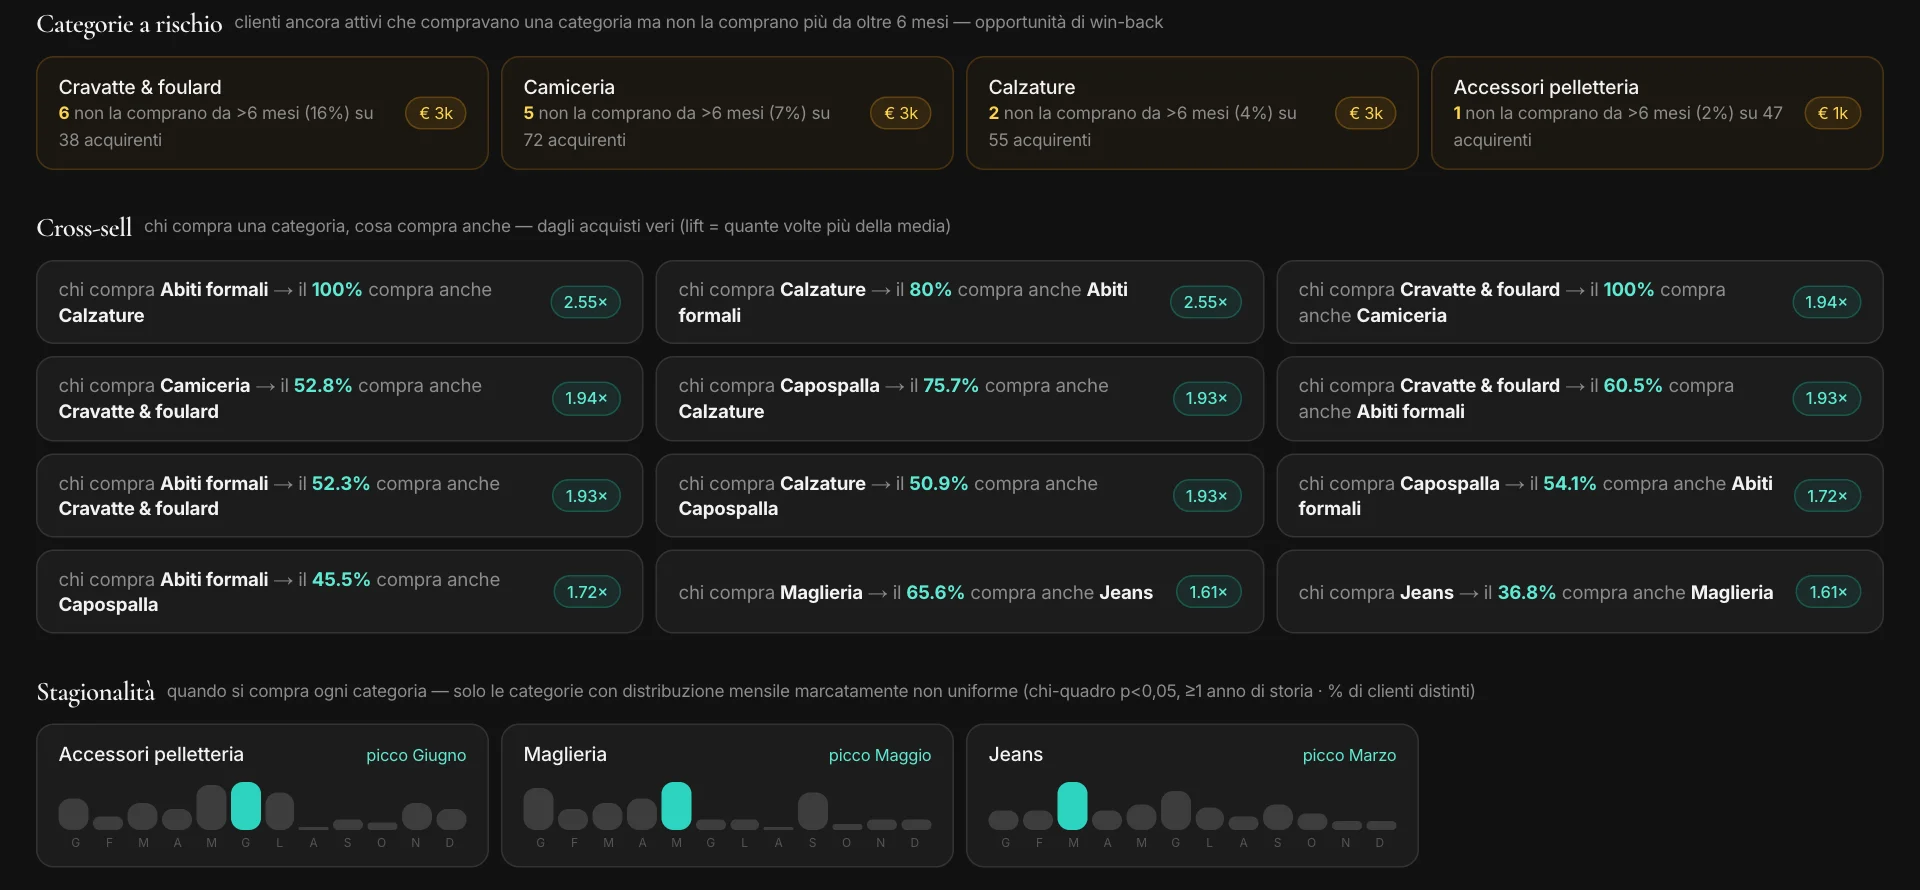Open the Capospalla → Abiti formali cross-sell card

pos(1580,496)
